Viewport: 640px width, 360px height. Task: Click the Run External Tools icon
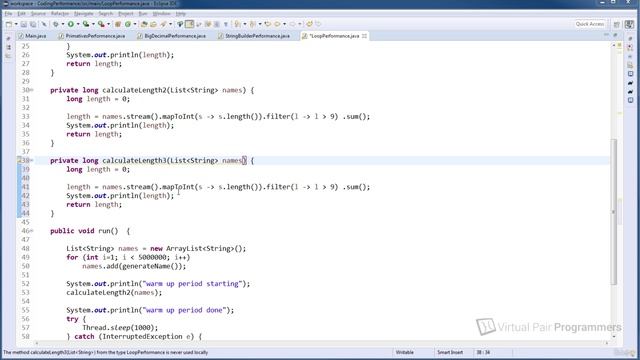pyautogui.click(x=101, y=24)
